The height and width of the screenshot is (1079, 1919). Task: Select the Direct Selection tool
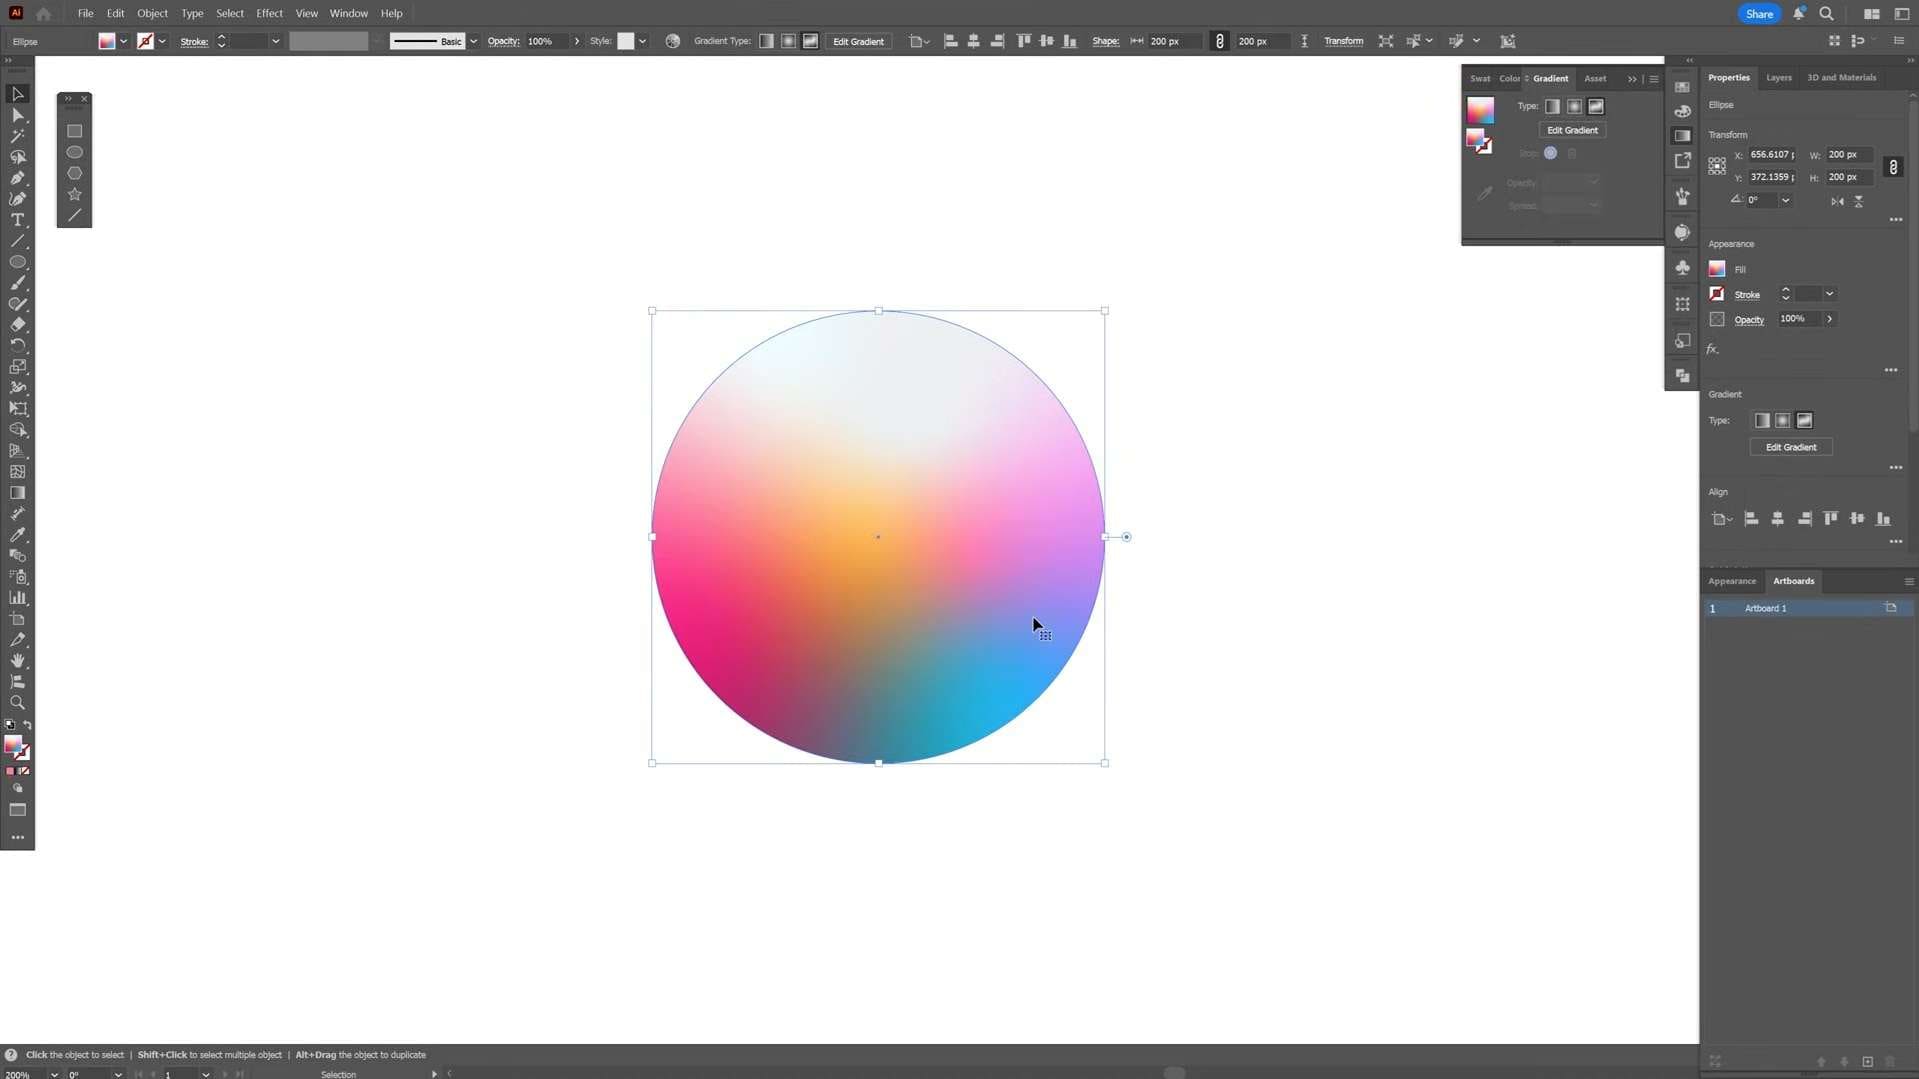click(x=17, y=115)
